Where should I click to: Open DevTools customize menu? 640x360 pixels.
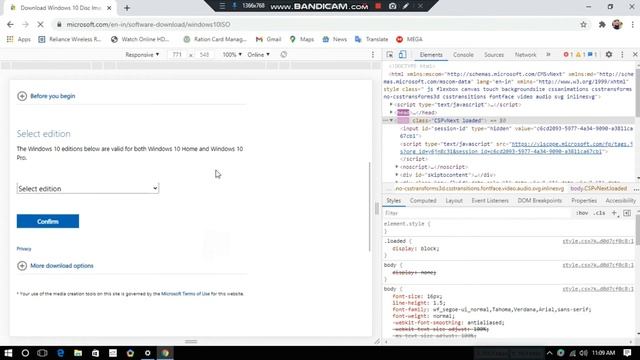pos(622,55)
